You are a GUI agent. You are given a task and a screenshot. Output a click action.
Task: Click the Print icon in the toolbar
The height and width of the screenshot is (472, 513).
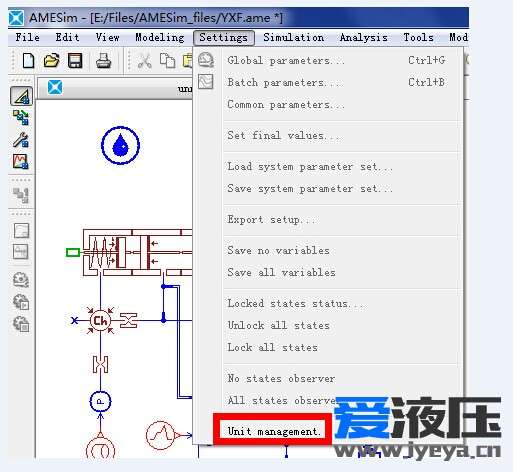pyautogui.click(x=103, y=61)
